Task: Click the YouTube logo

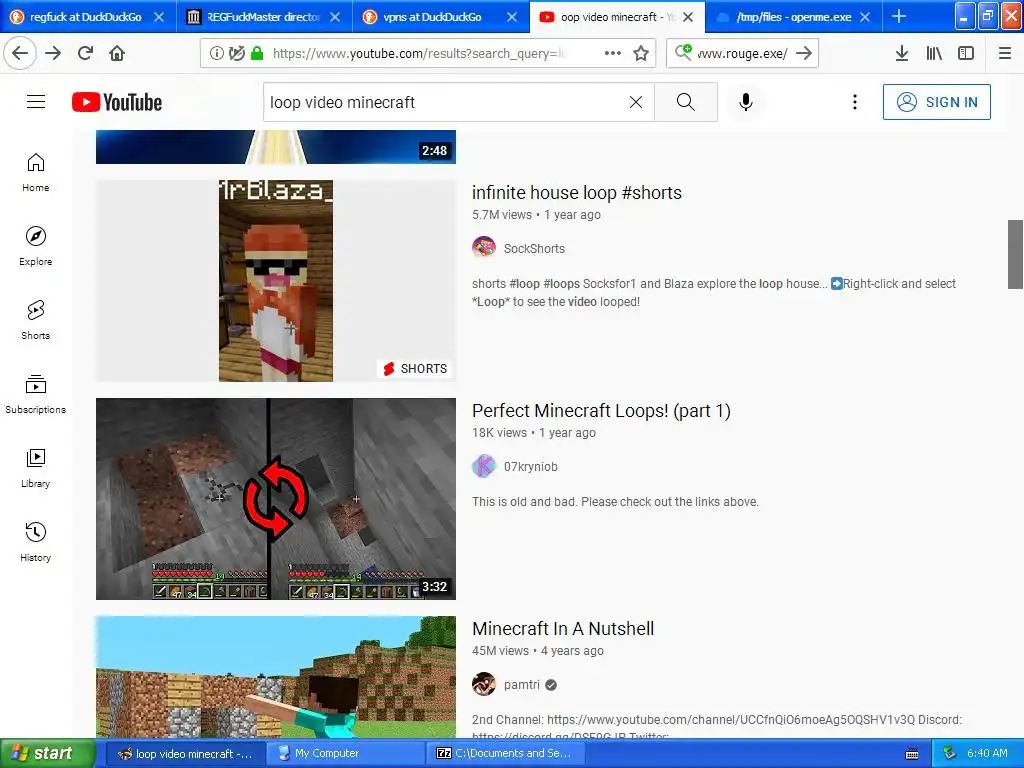Action: [x=117, y=102]
